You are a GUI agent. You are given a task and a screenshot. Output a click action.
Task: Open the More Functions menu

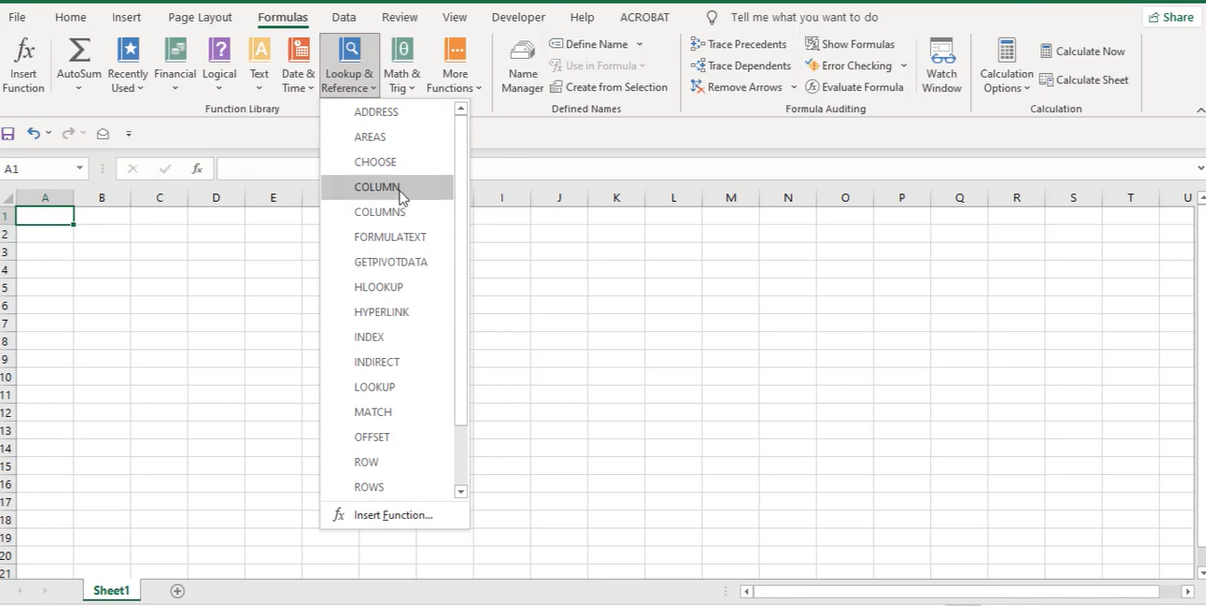[455, 66]
